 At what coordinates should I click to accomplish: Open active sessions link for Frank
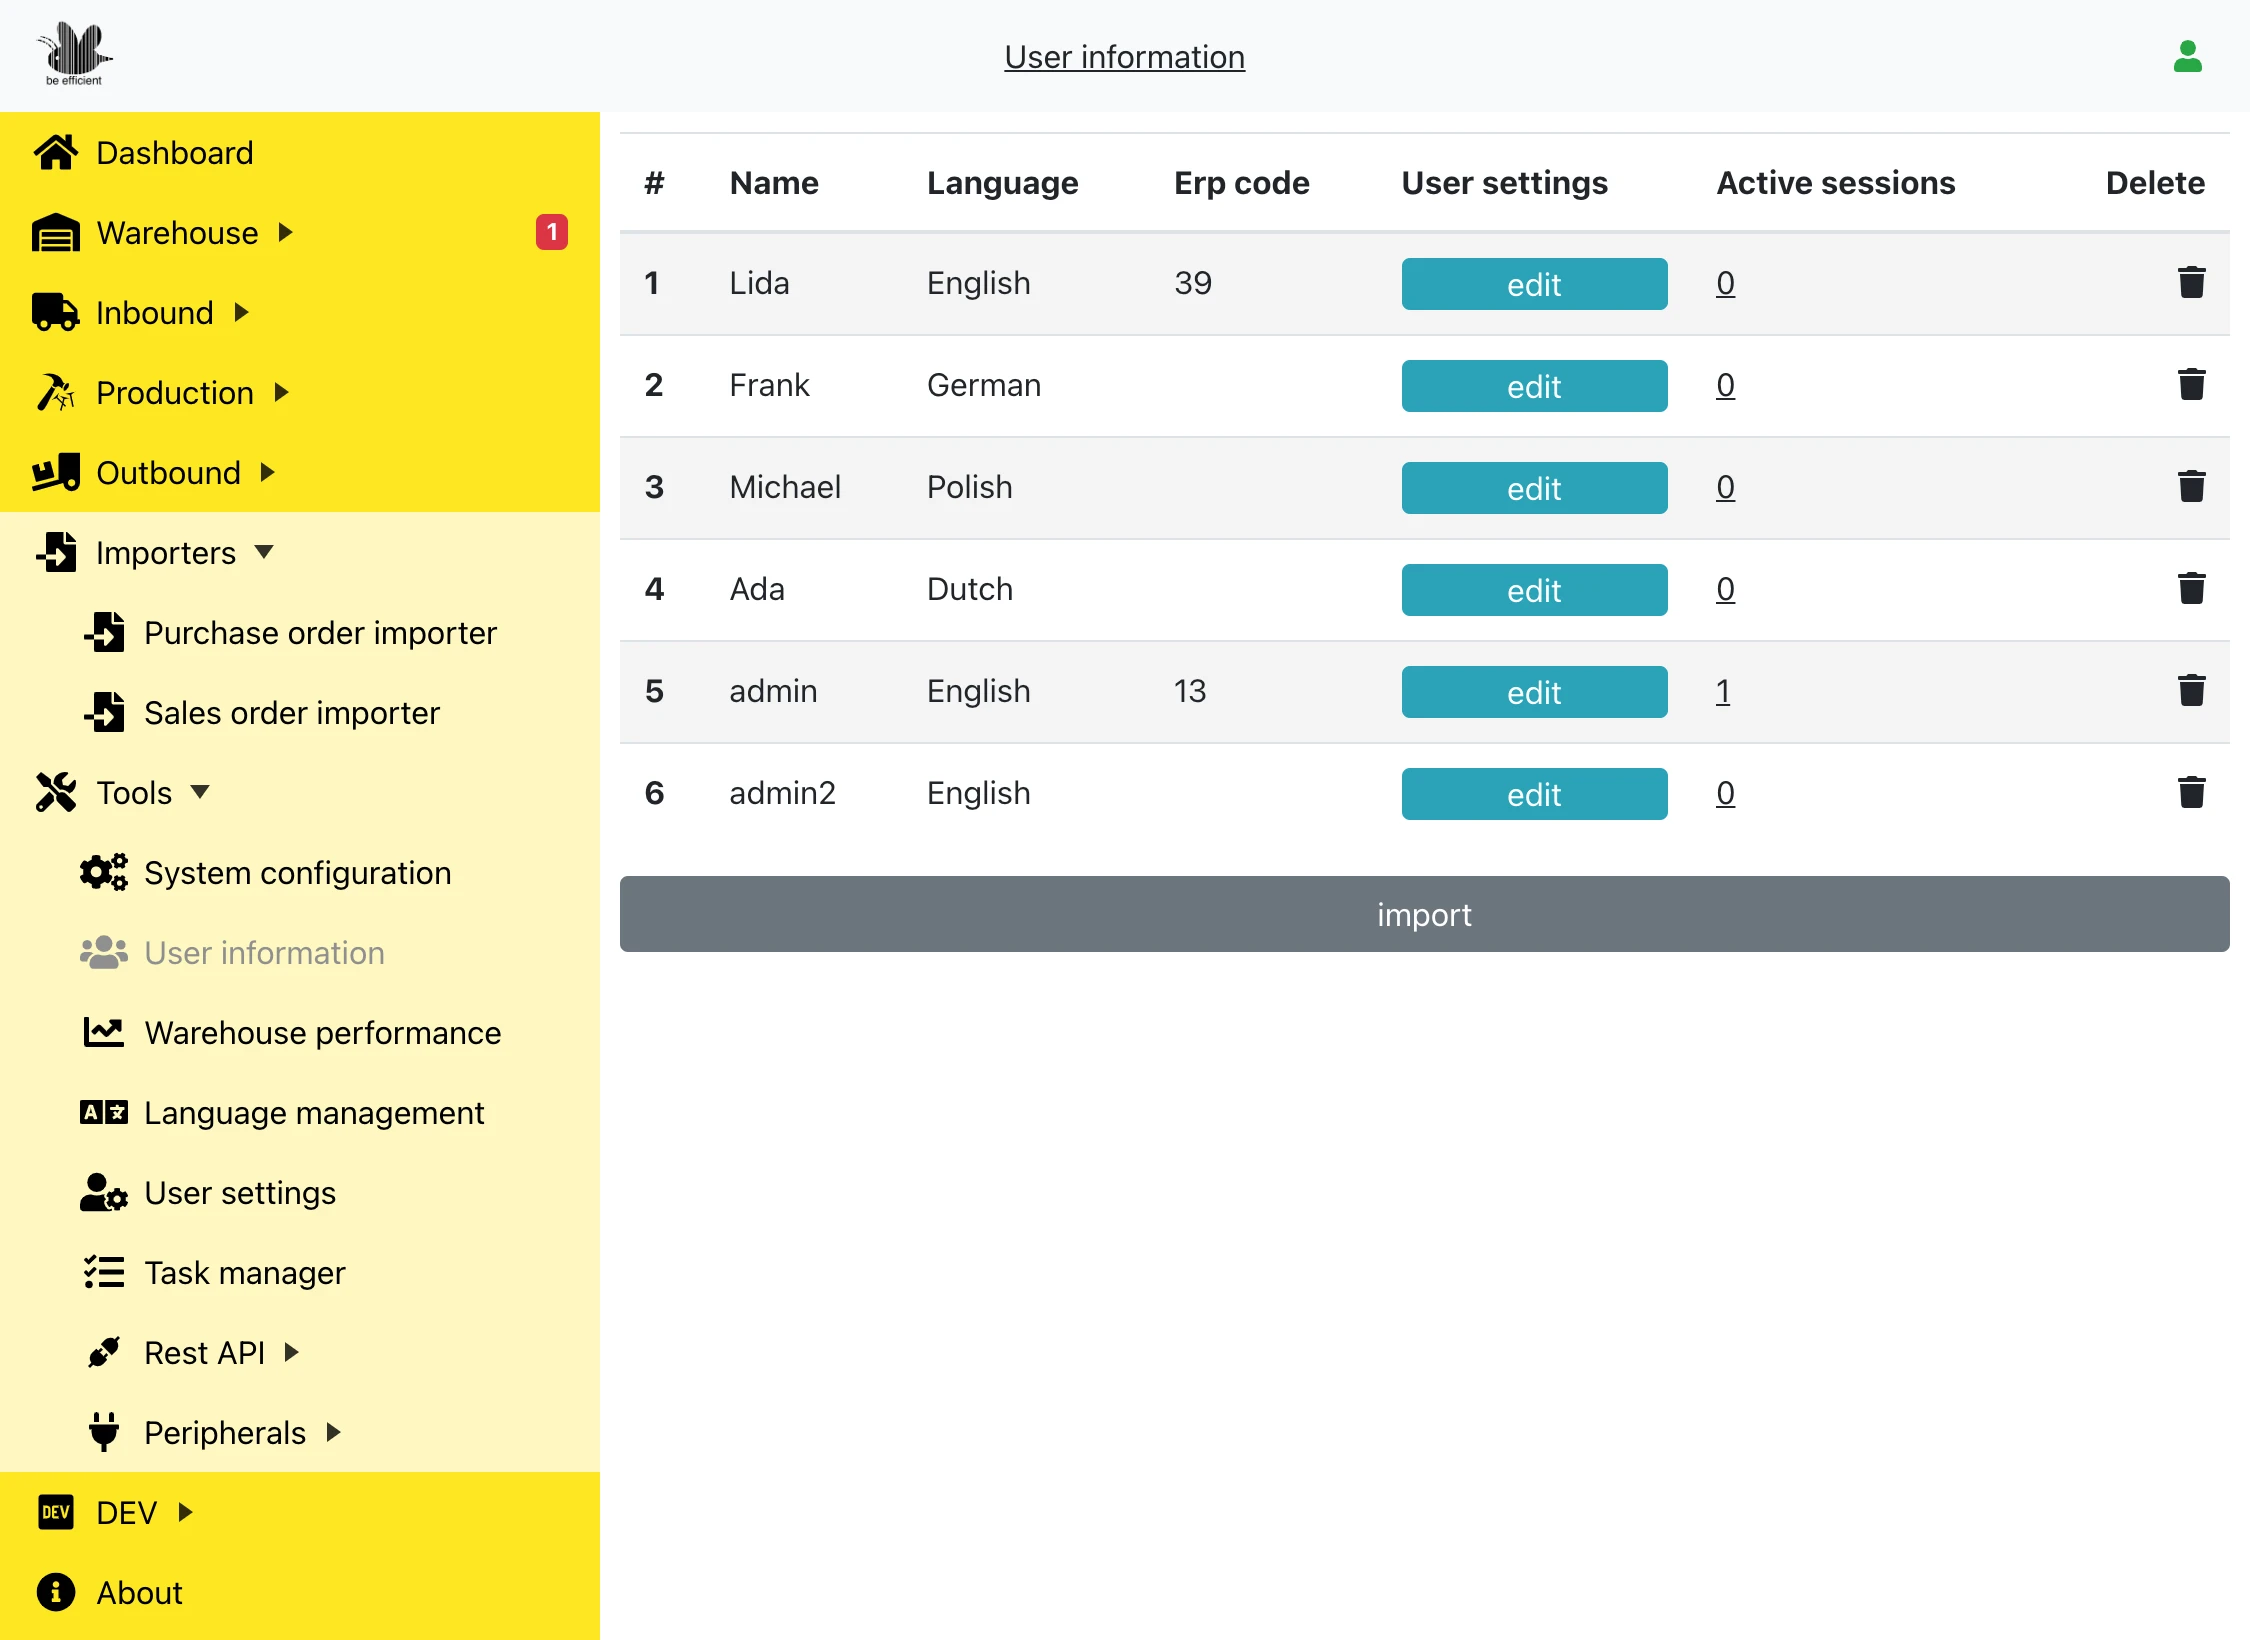pyautogui.click(x=1725, y=385)
